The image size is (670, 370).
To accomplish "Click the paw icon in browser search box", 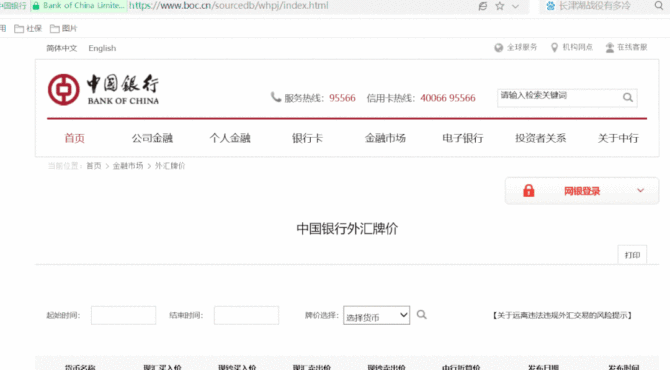I will pos(551,6).
